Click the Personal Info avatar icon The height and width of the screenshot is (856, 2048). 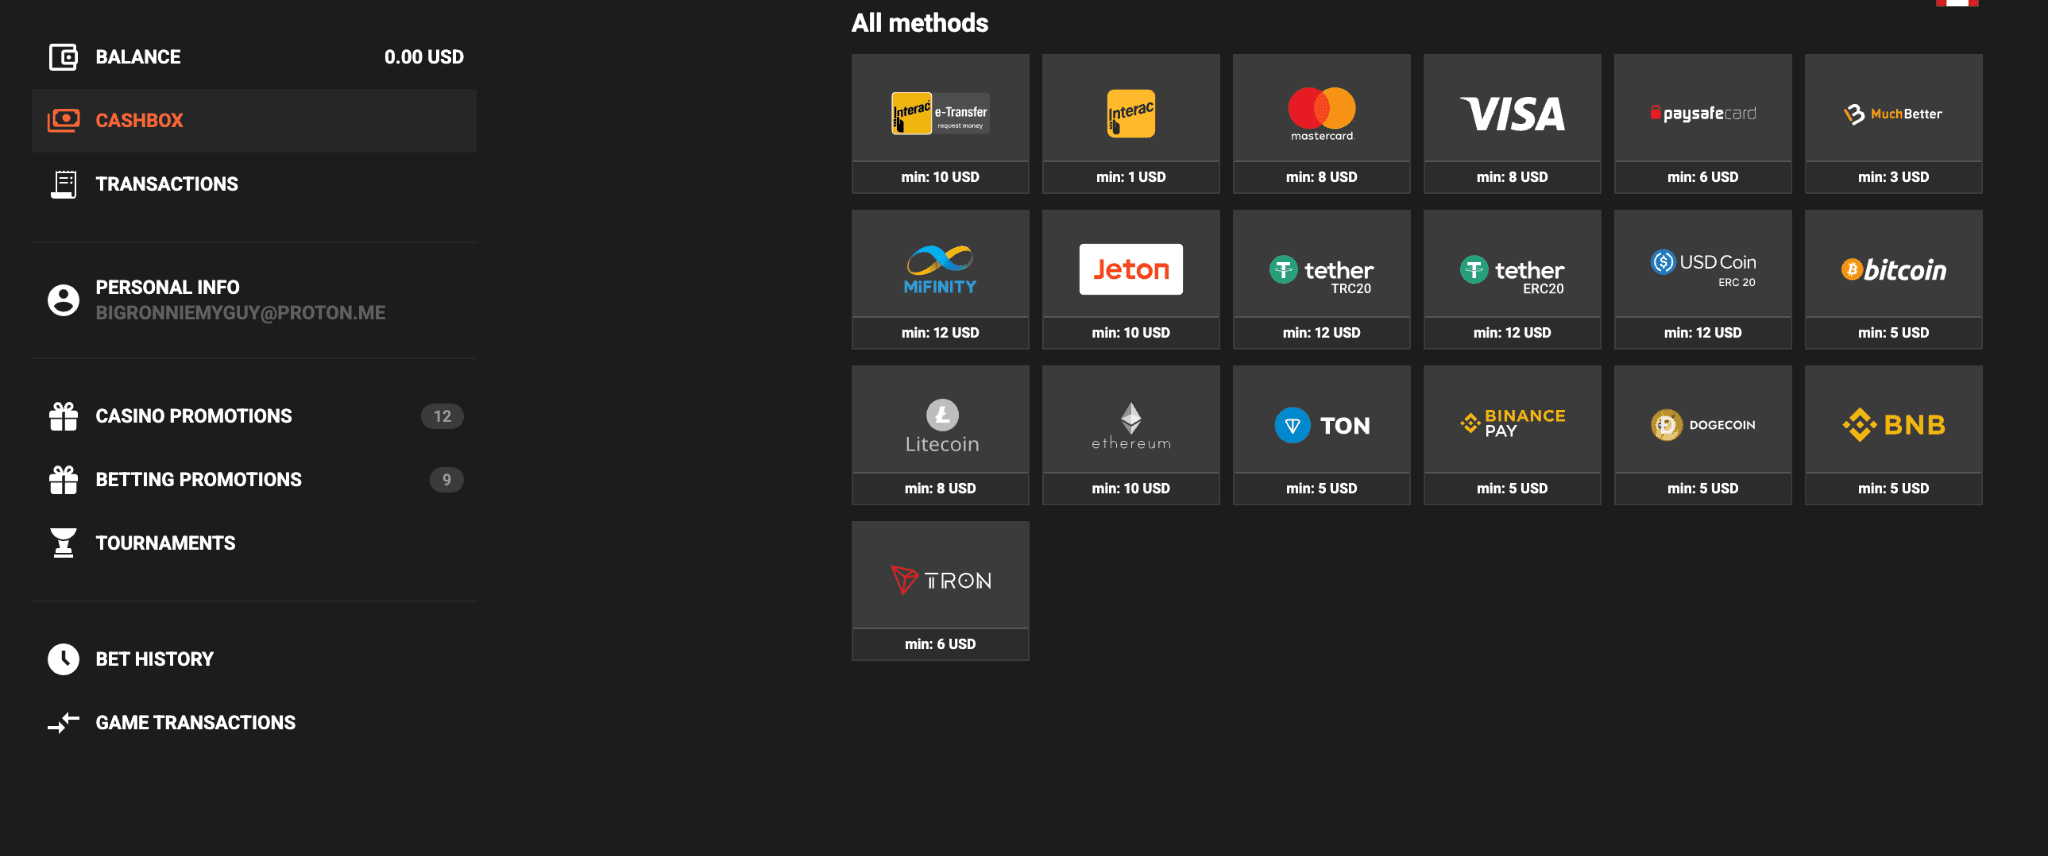click(63, 299)
